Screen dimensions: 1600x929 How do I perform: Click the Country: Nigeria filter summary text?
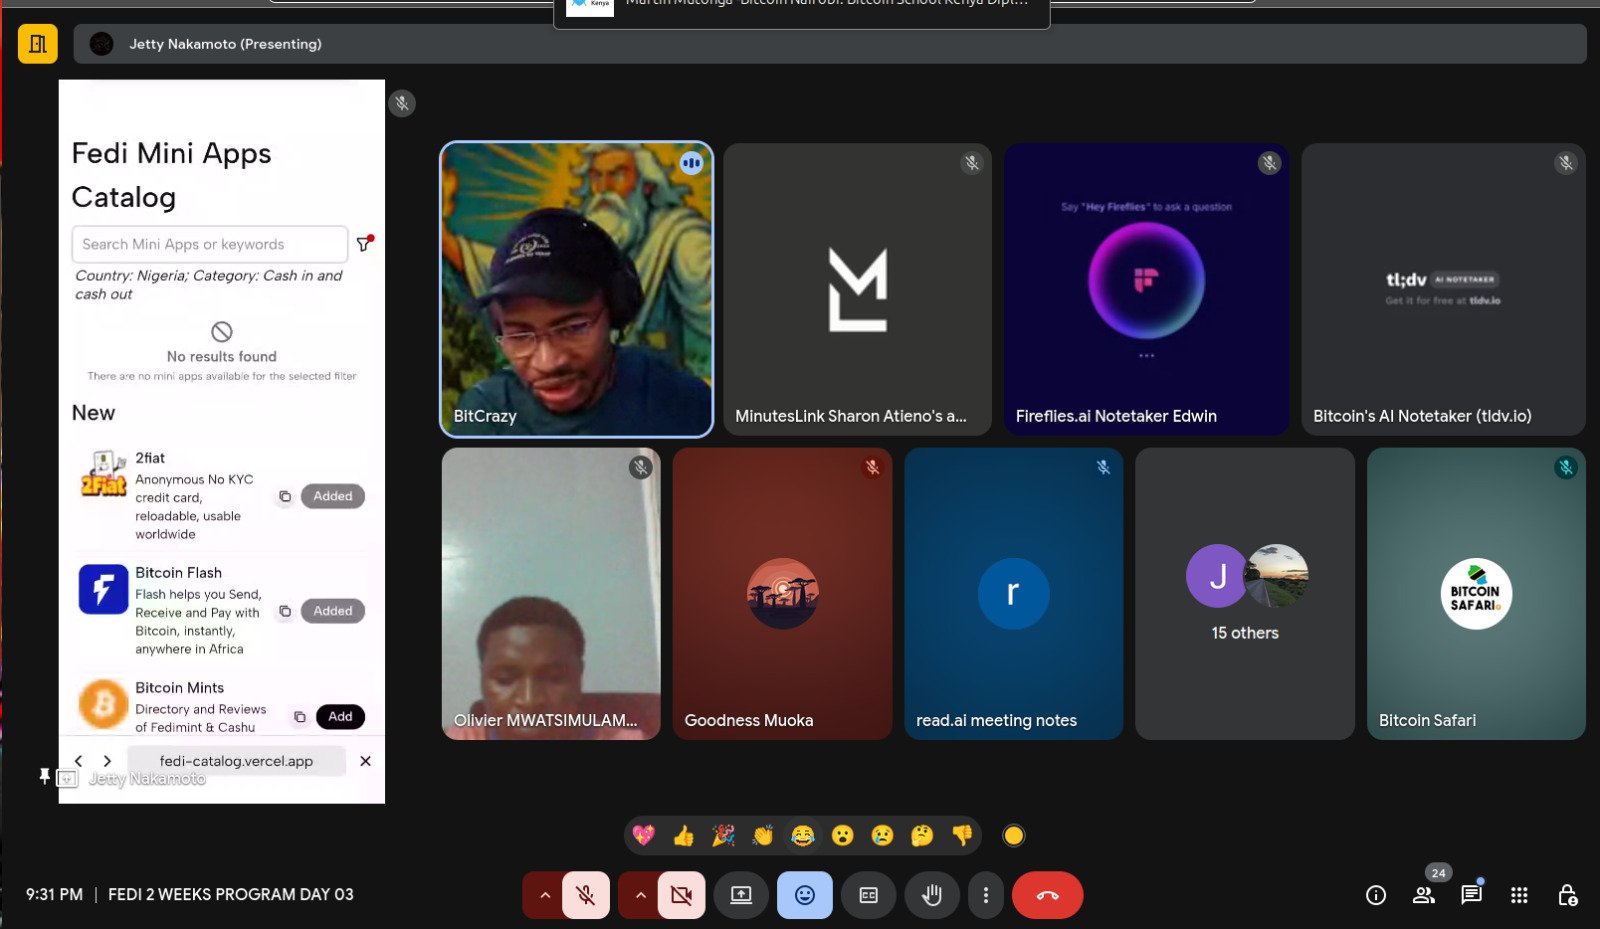click(208, 285)
